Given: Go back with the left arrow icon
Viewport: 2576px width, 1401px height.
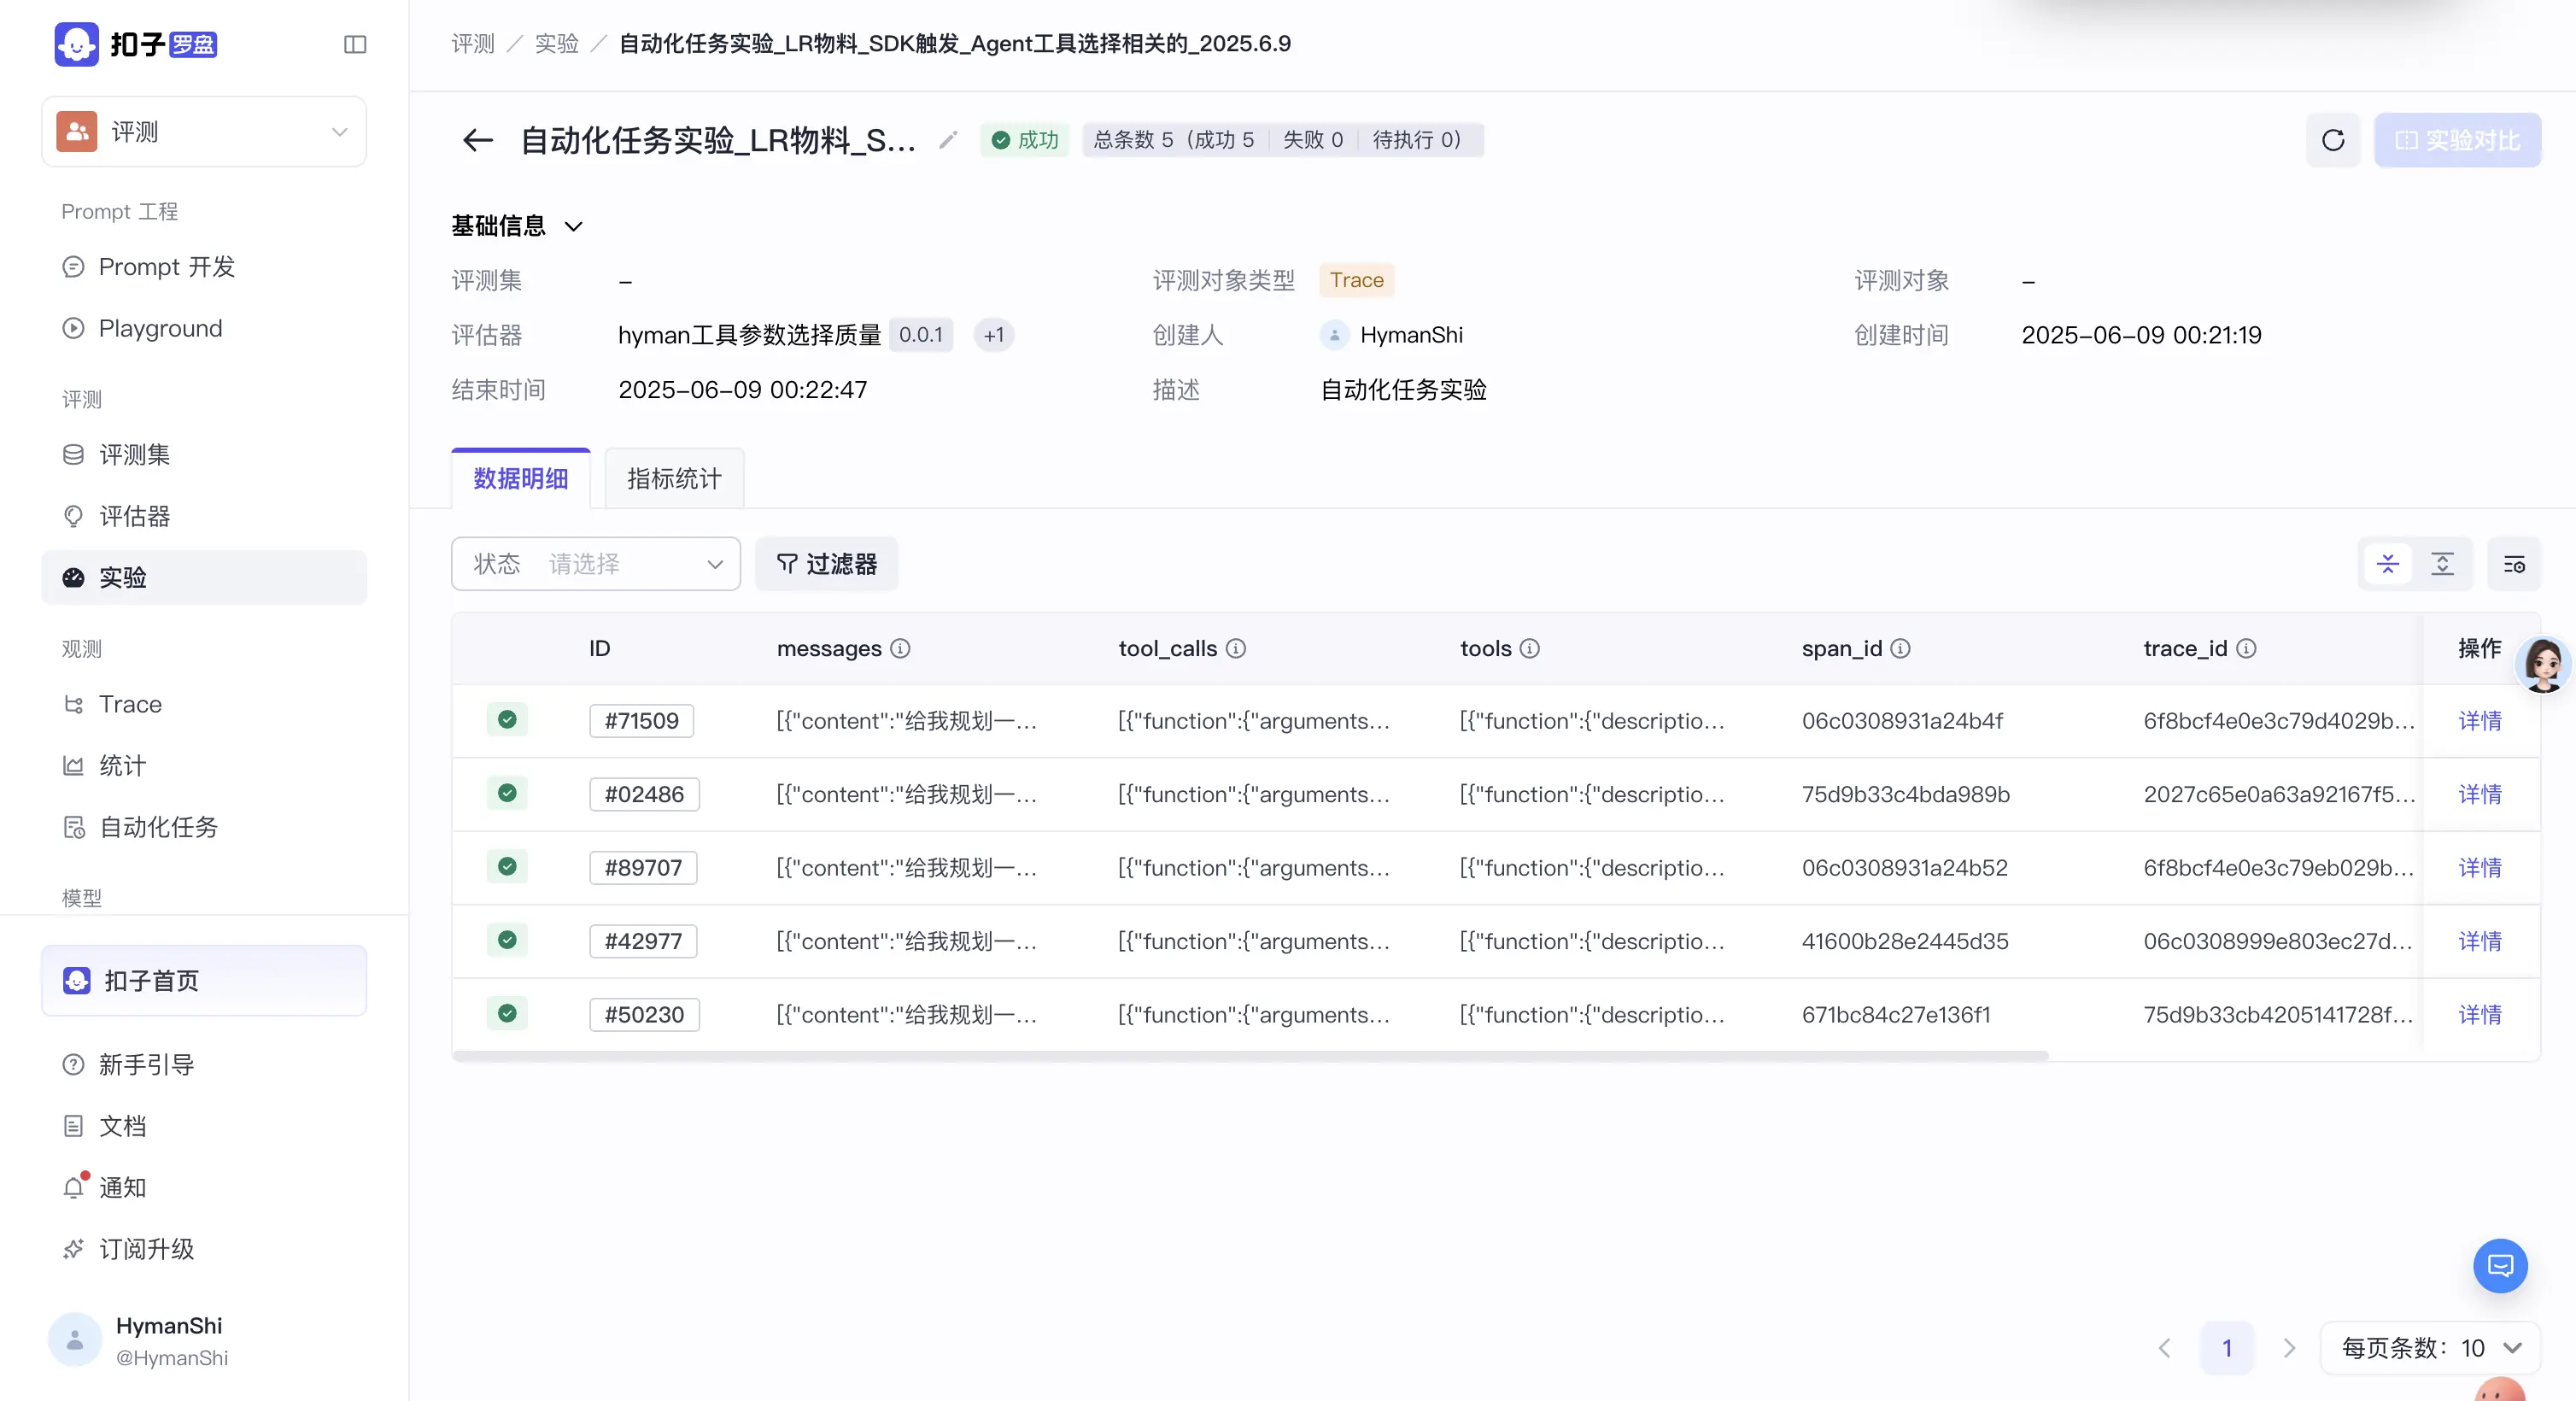Looking at the screenshot, I should tap(478, 140).
